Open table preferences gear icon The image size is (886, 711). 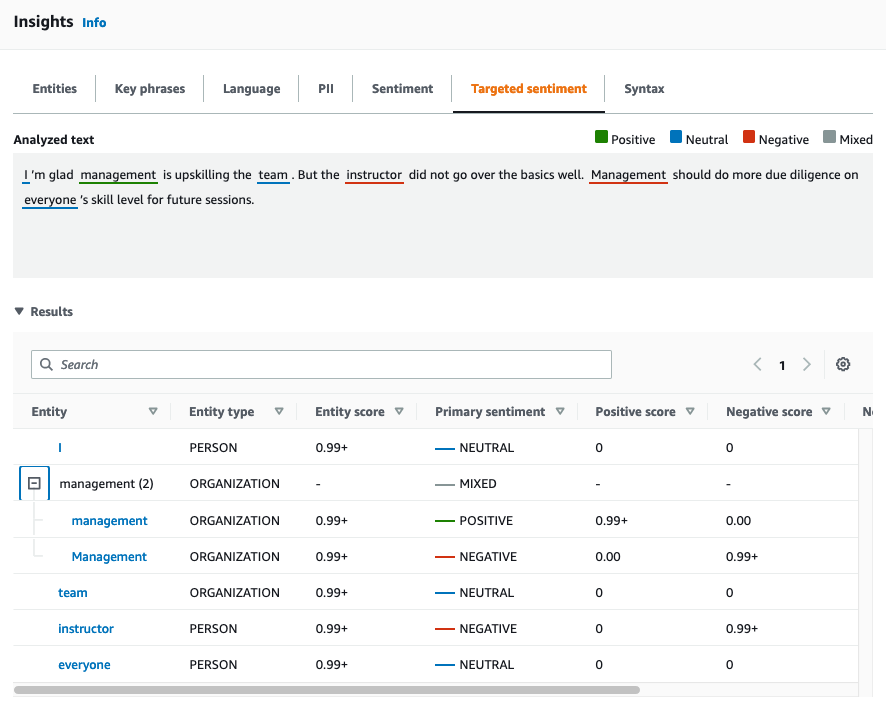(x=843, y=365)
